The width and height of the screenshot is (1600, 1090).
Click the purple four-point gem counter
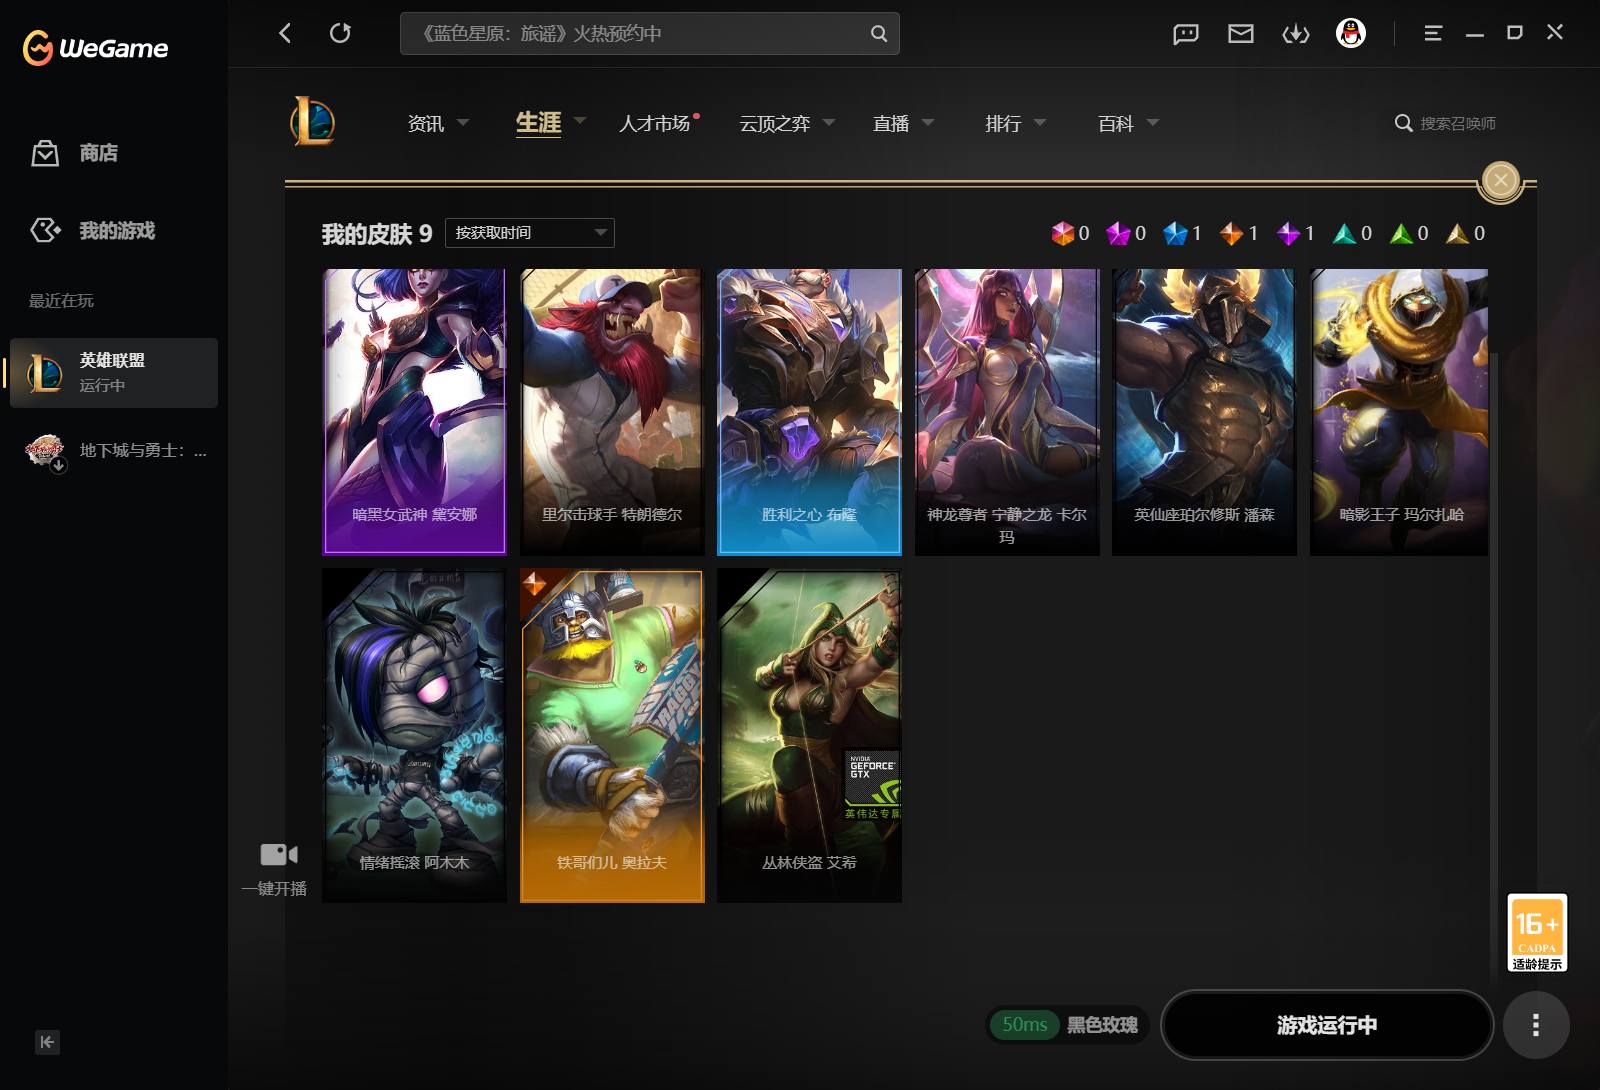[x=1296, y=233]
